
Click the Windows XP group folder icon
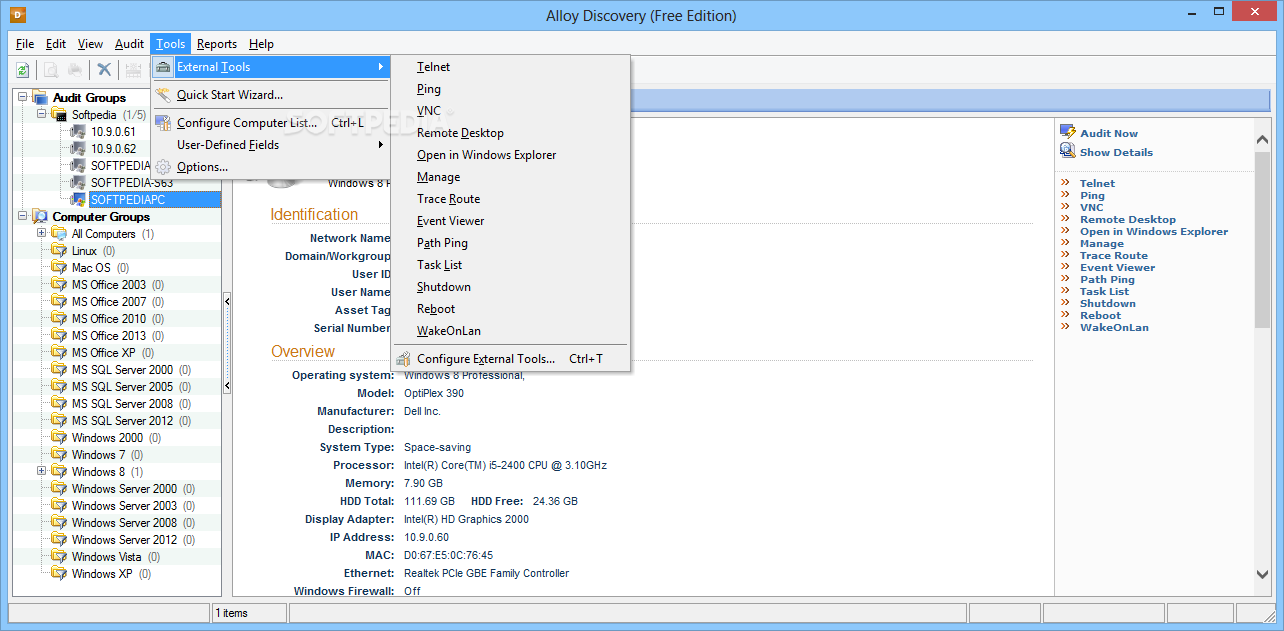point(59,574)
